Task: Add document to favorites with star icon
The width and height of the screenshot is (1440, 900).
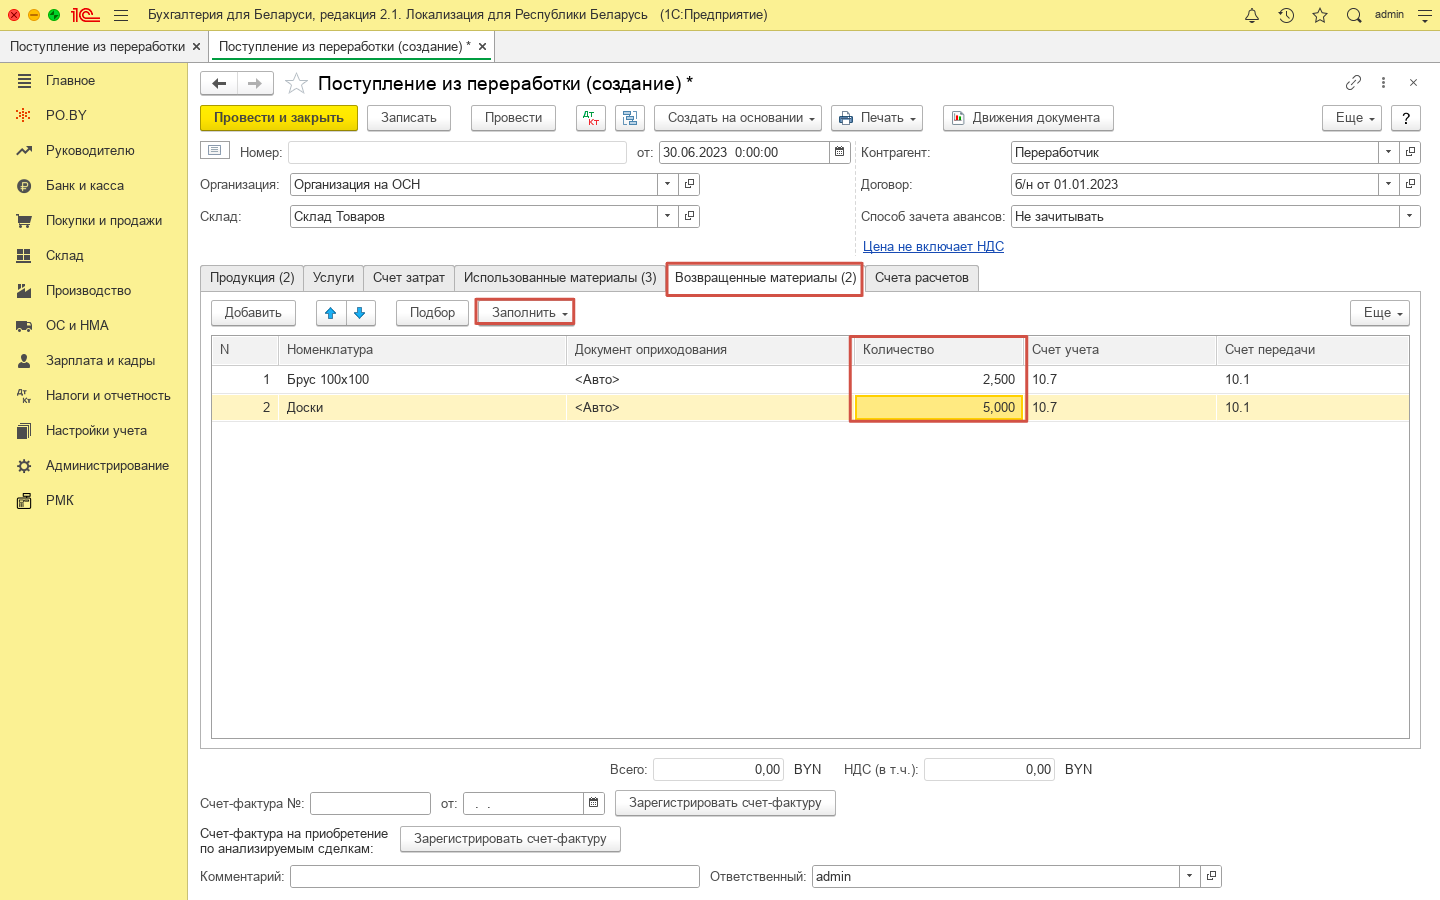Action: (x=296, y=83)
